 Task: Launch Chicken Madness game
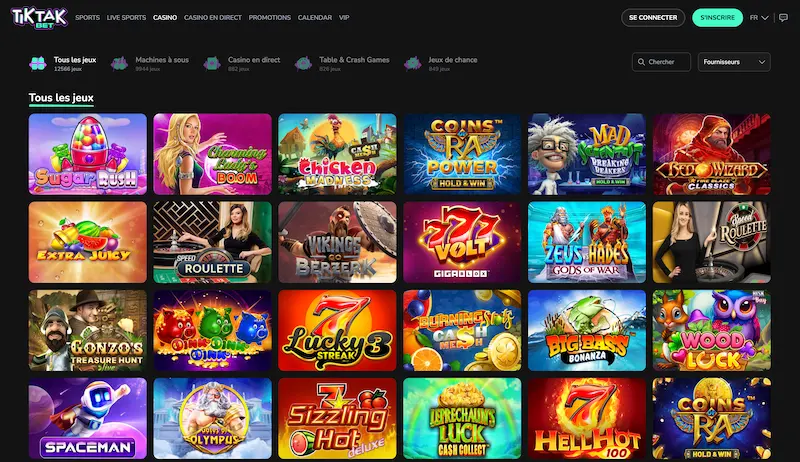(x=337, y=154)
